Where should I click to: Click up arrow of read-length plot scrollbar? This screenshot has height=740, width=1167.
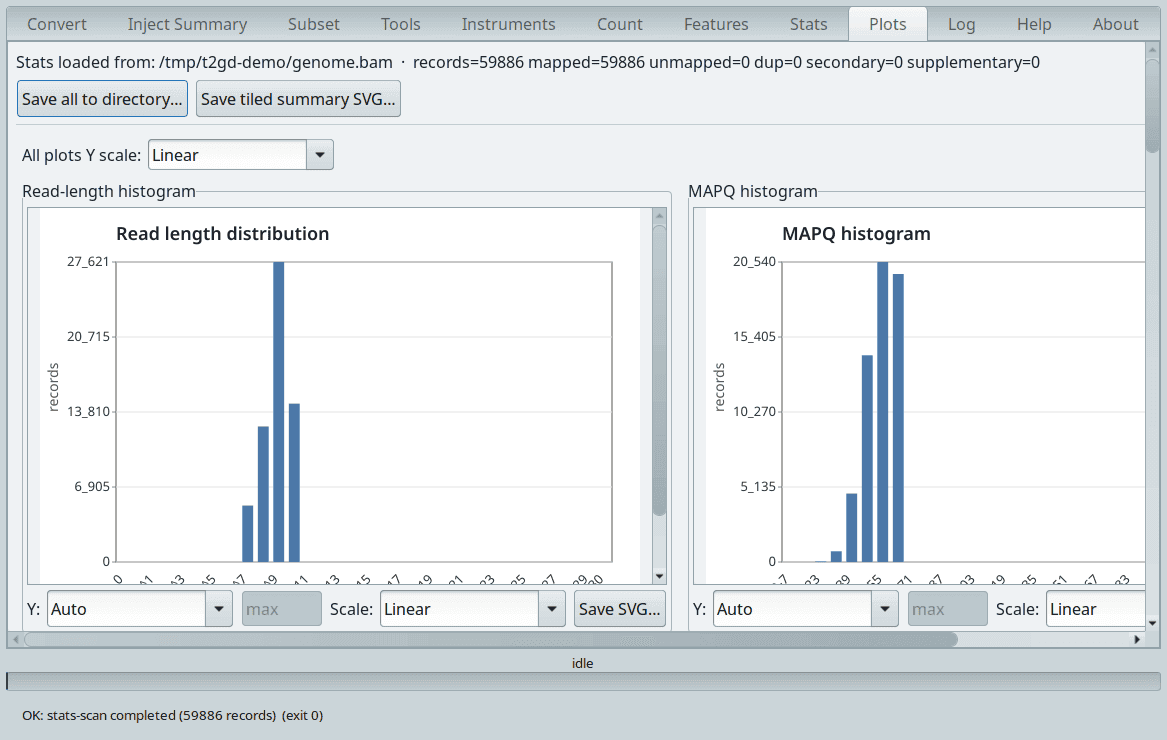659,216
